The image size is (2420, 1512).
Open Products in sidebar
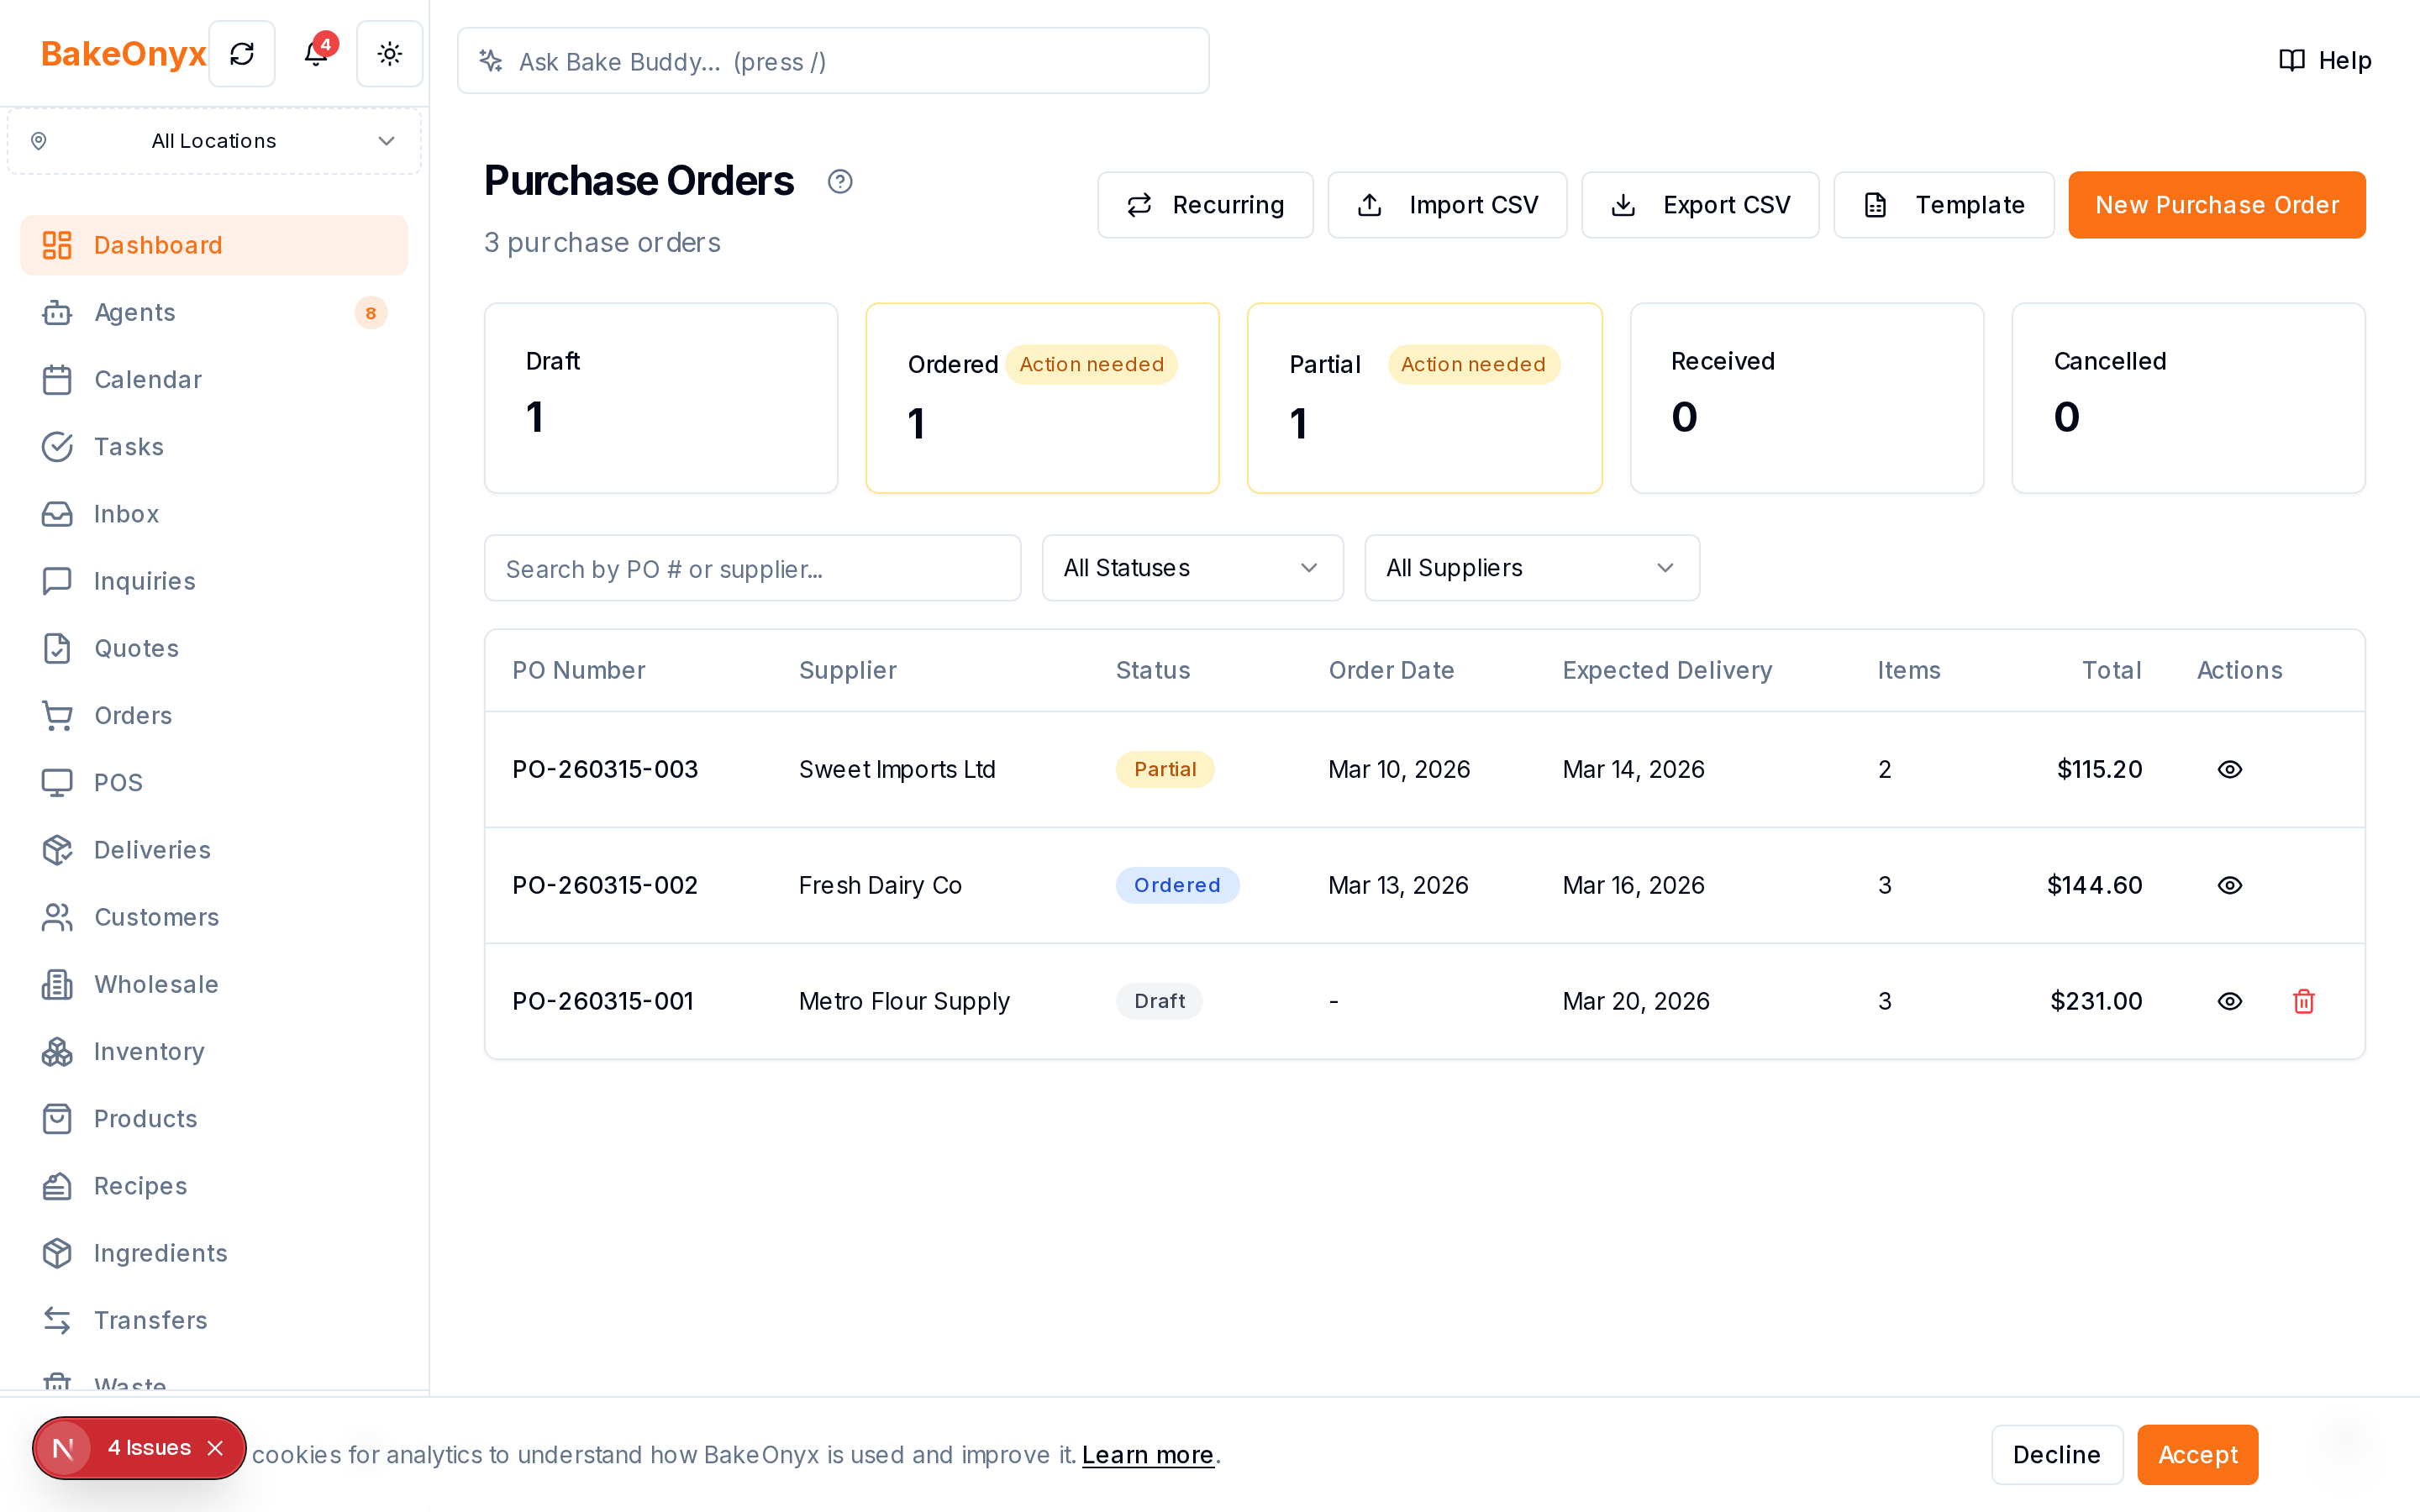[214, 1118]
